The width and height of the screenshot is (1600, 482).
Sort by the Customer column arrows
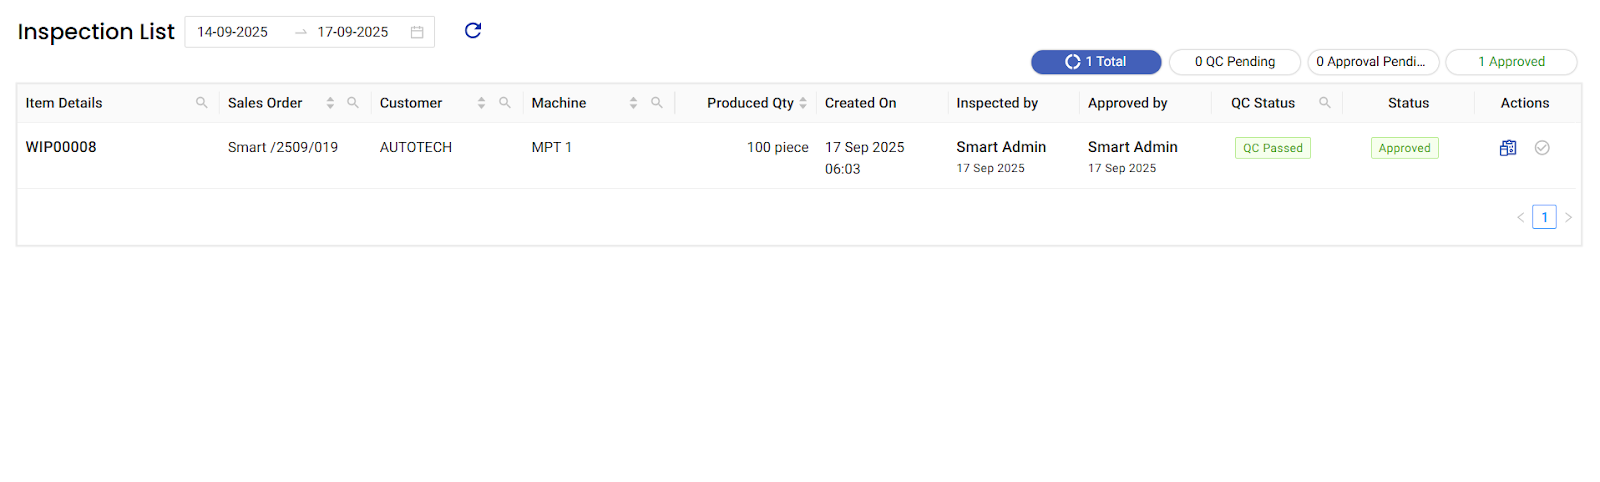click(481, 103)
